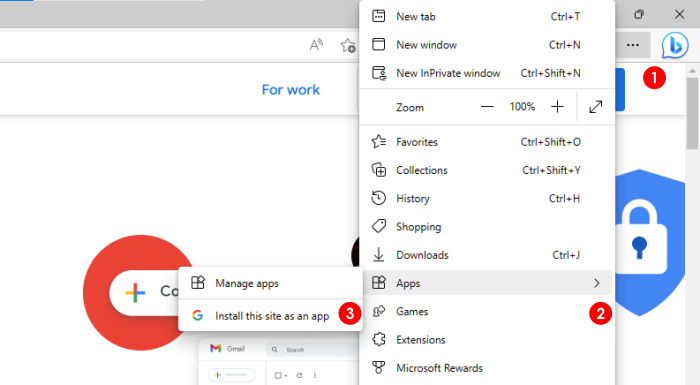Viewport: 700px width, 385px height.
Task: Select Install this site as an app
Action: (x=270, y=316)
